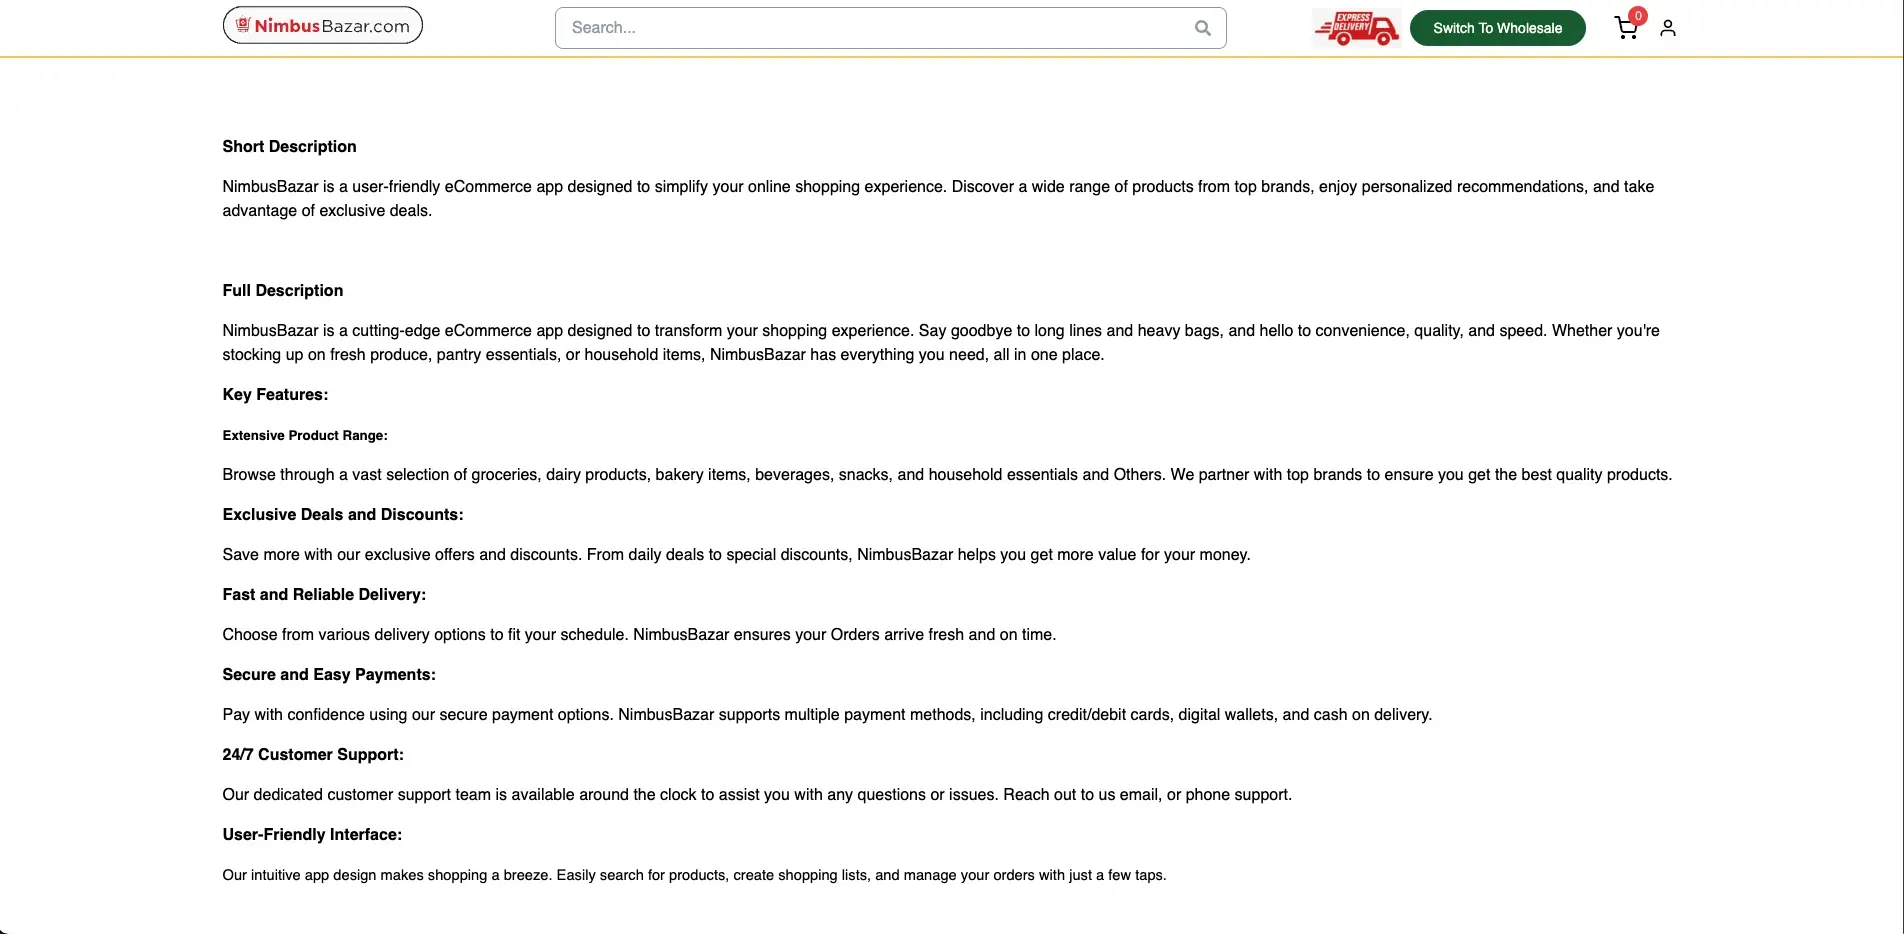Click the 24/7 Customer Support heading

click(x=313, y=754)
